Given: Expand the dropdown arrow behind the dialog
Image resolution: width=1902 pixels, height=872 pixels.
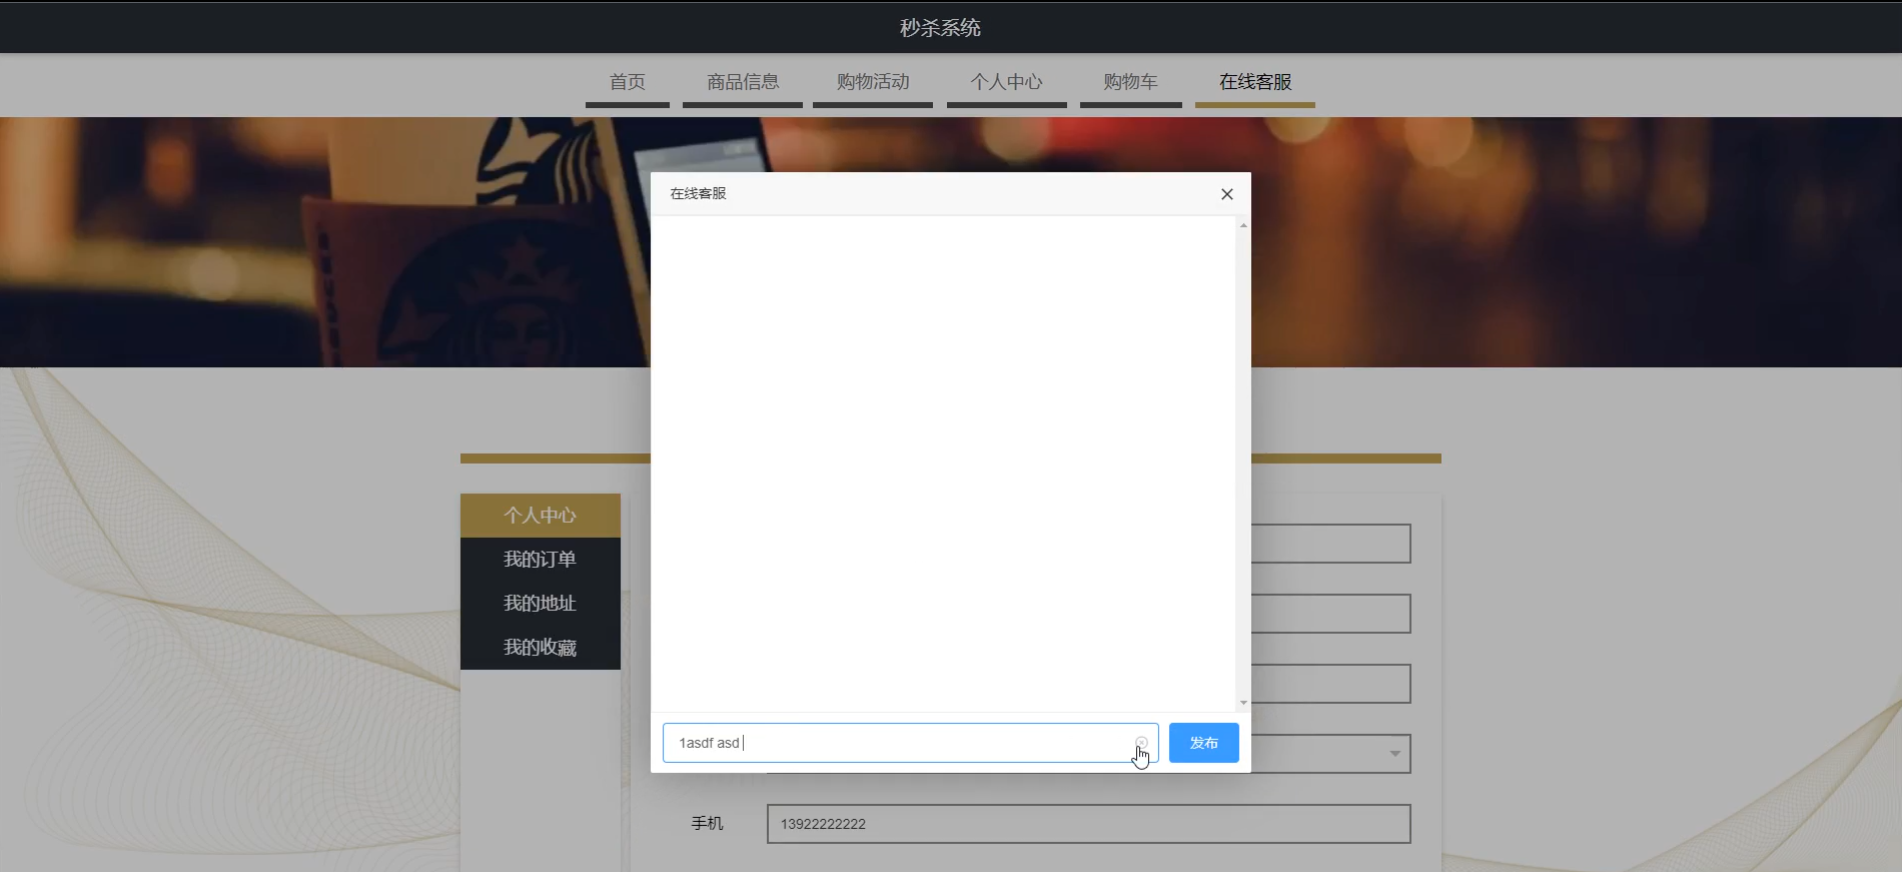Looking at the screenshot, I should [1395, 754].
